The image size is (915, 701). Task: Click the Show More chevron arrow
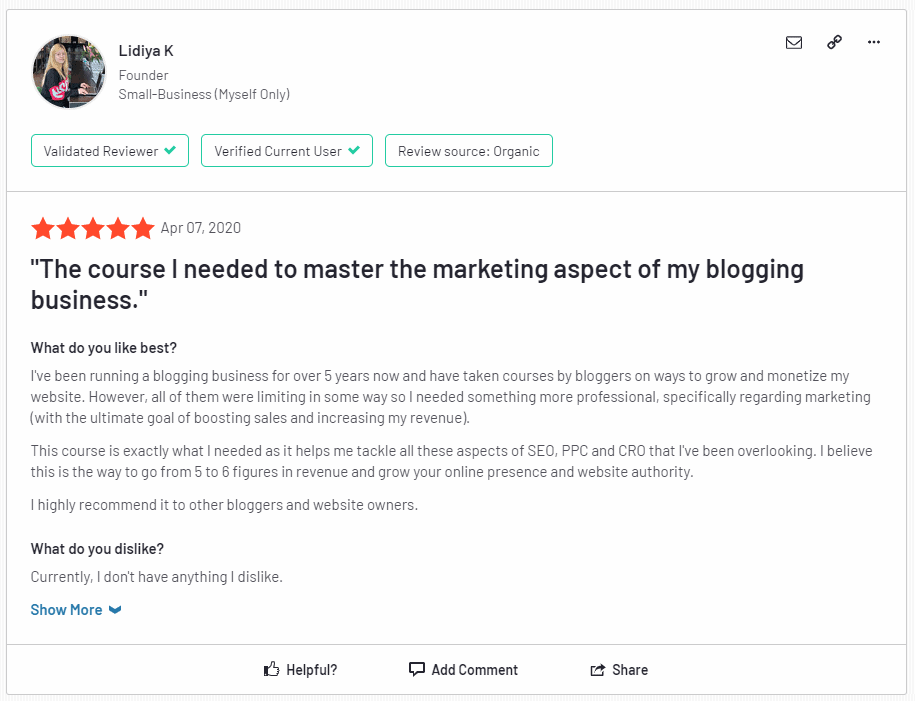(x=115, y=610)
